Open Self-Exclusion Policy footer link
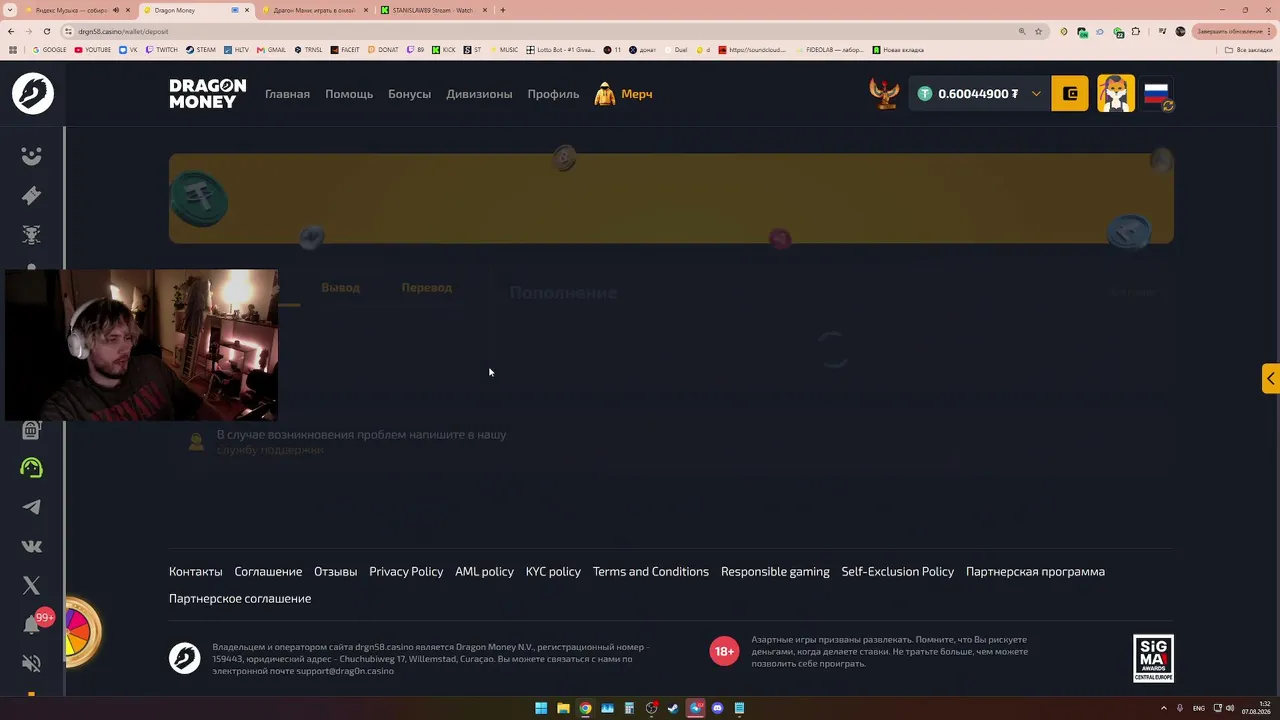Viewport: 1280px width, 720px height. (x=898, y=572)
